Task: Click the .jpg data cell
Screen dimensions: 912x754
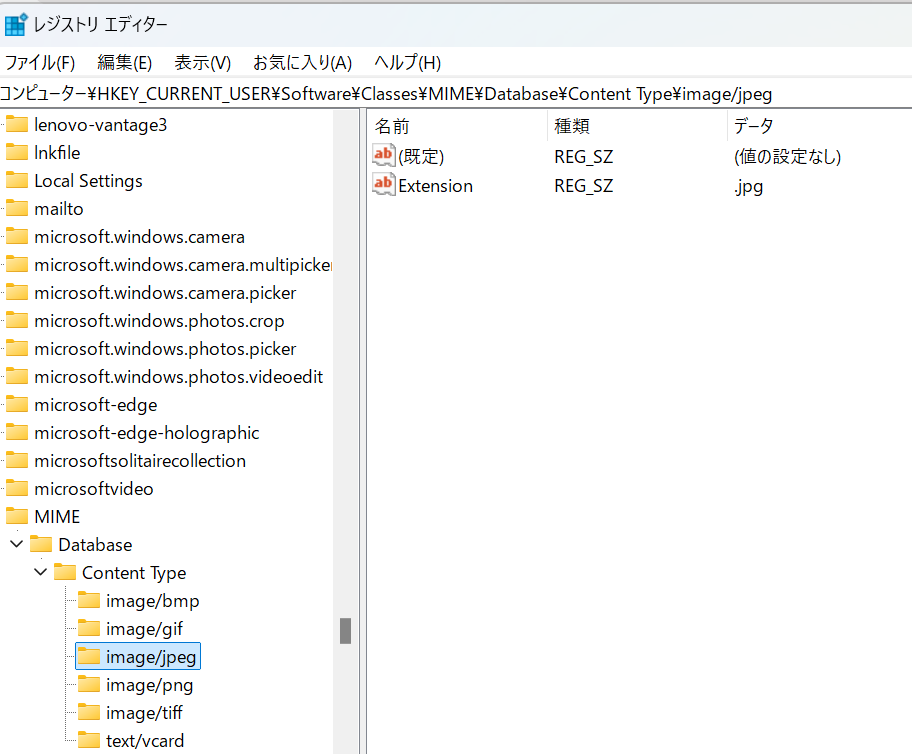Action: (x=749, y=186)
